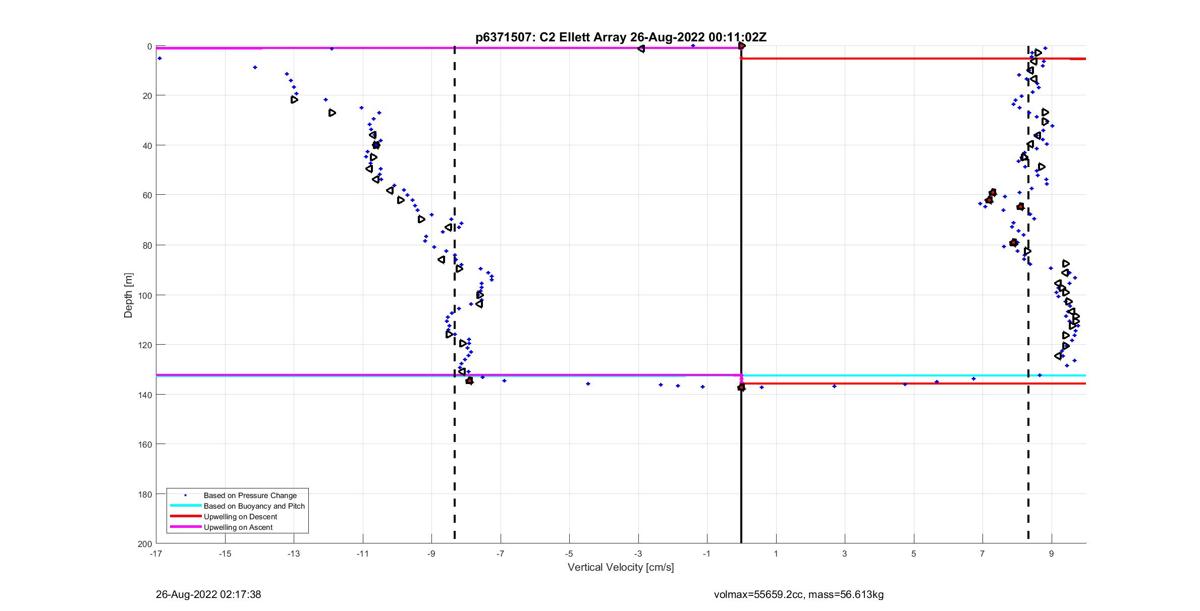Viewport: 1200px width, 611px height.
Task: Click depth axis tick label '100'
Action: pos(144,295)
